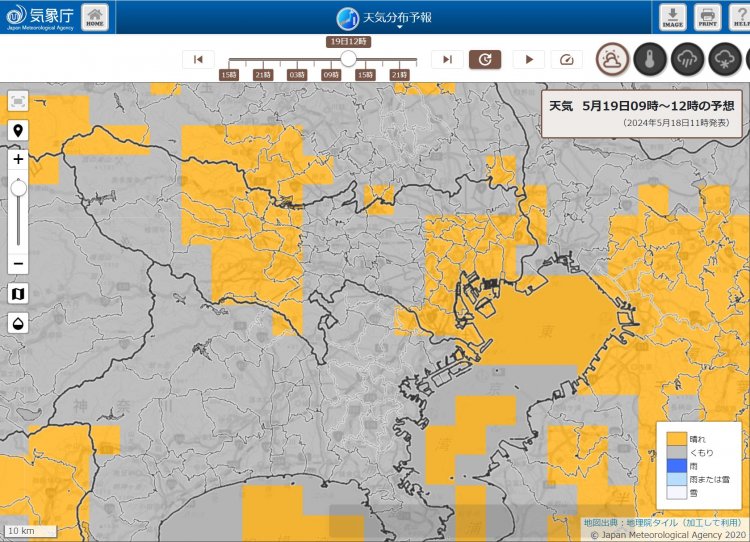The image size is (750, 542).
Task: Select the snowfall cloud layer icon
Action: tap(725, 60)
